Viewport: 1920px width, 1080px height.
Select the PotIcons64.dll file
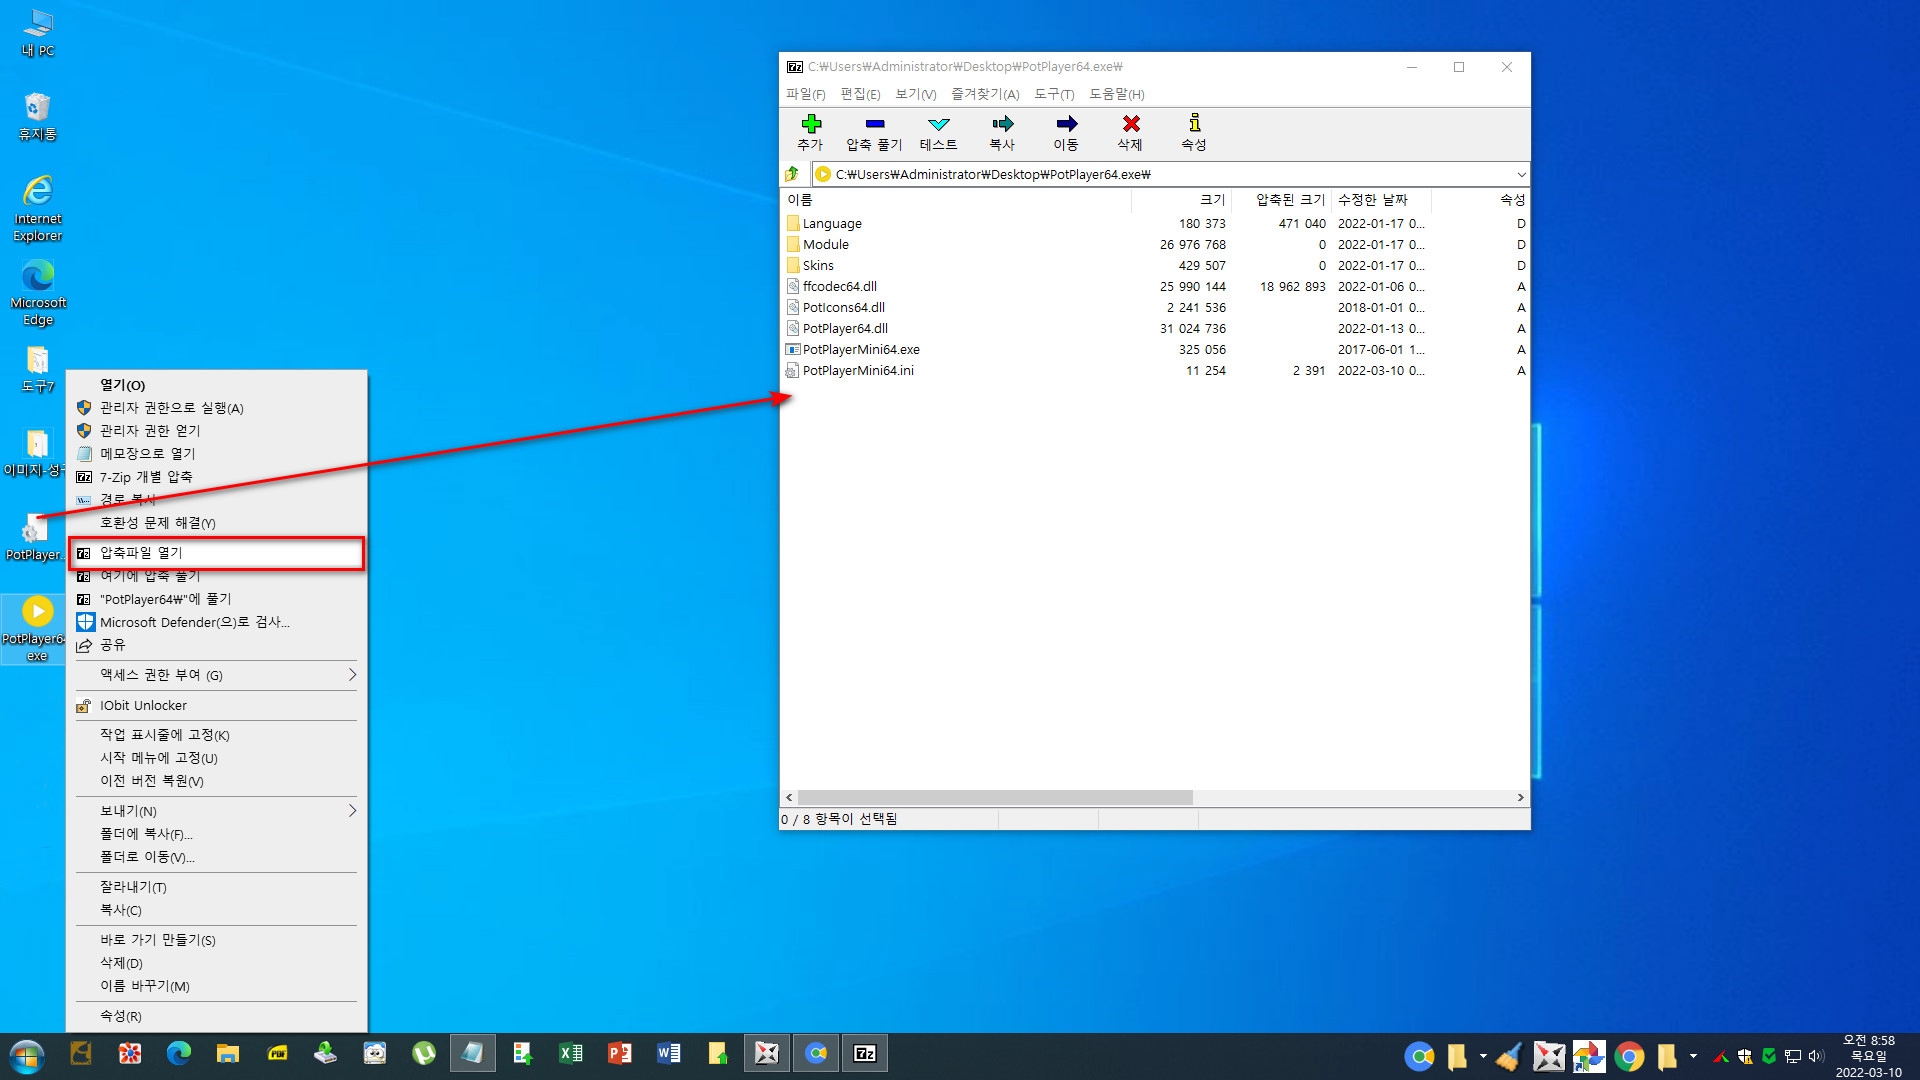1155,307
